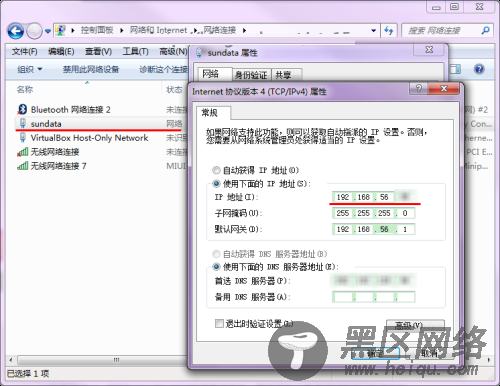Image resolution: width=500 pixels, height=386 pixels.
Task: Click the Control Panel icon in address bar
Action: 60,30
